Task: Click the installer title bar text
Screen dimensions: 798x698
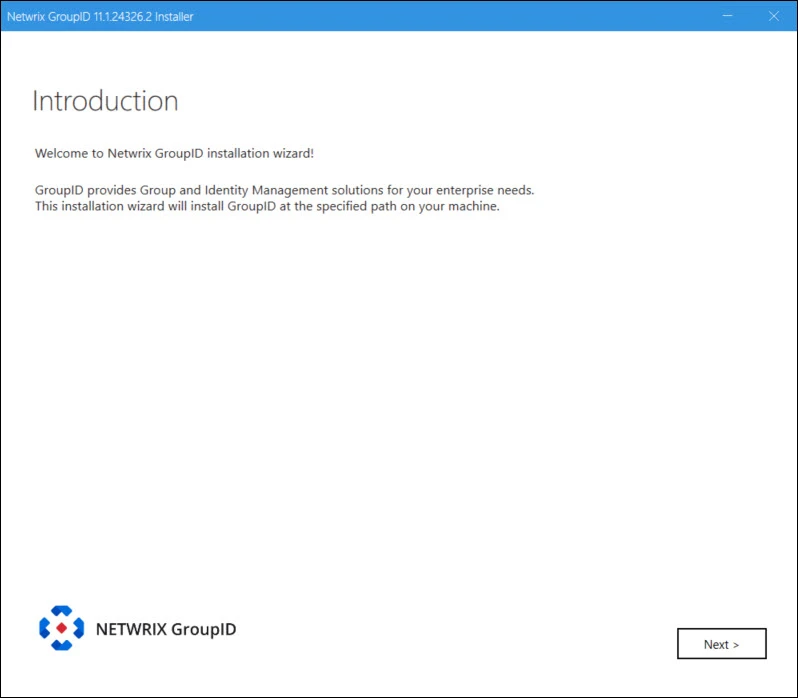Action: 100,16
